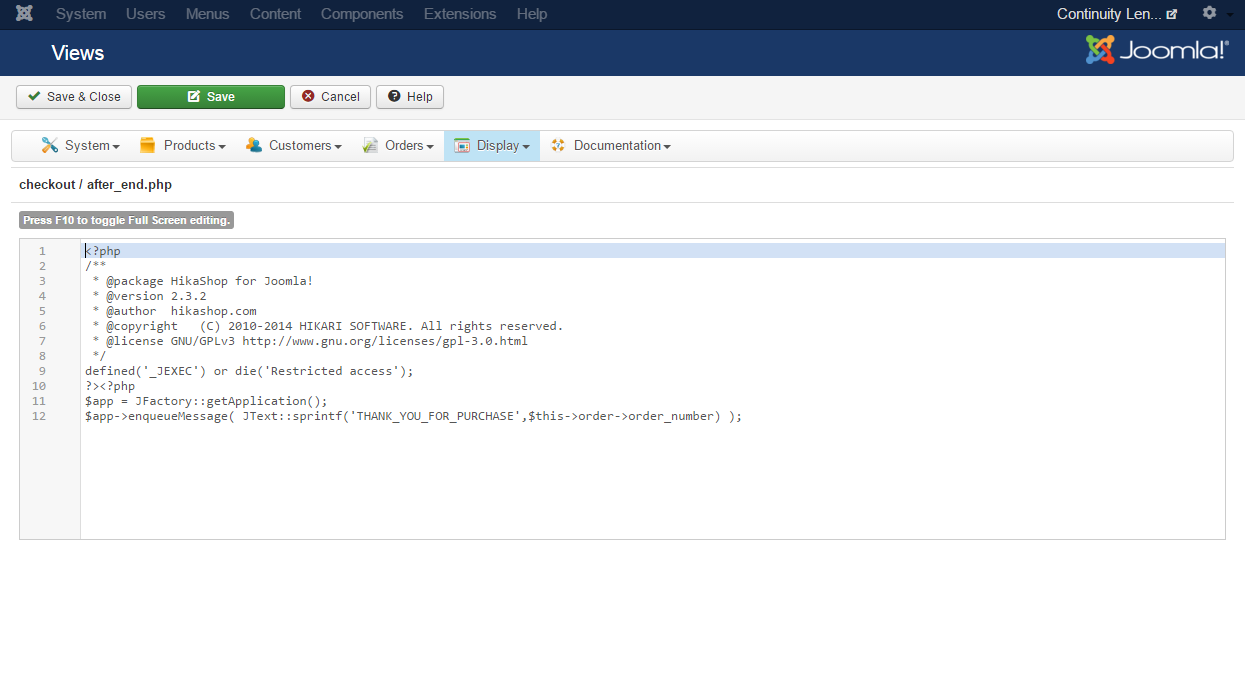Click the System wrench icon in HikaShop menu
This screenshot has height=677, width=1245.
(x=50, y=145)
